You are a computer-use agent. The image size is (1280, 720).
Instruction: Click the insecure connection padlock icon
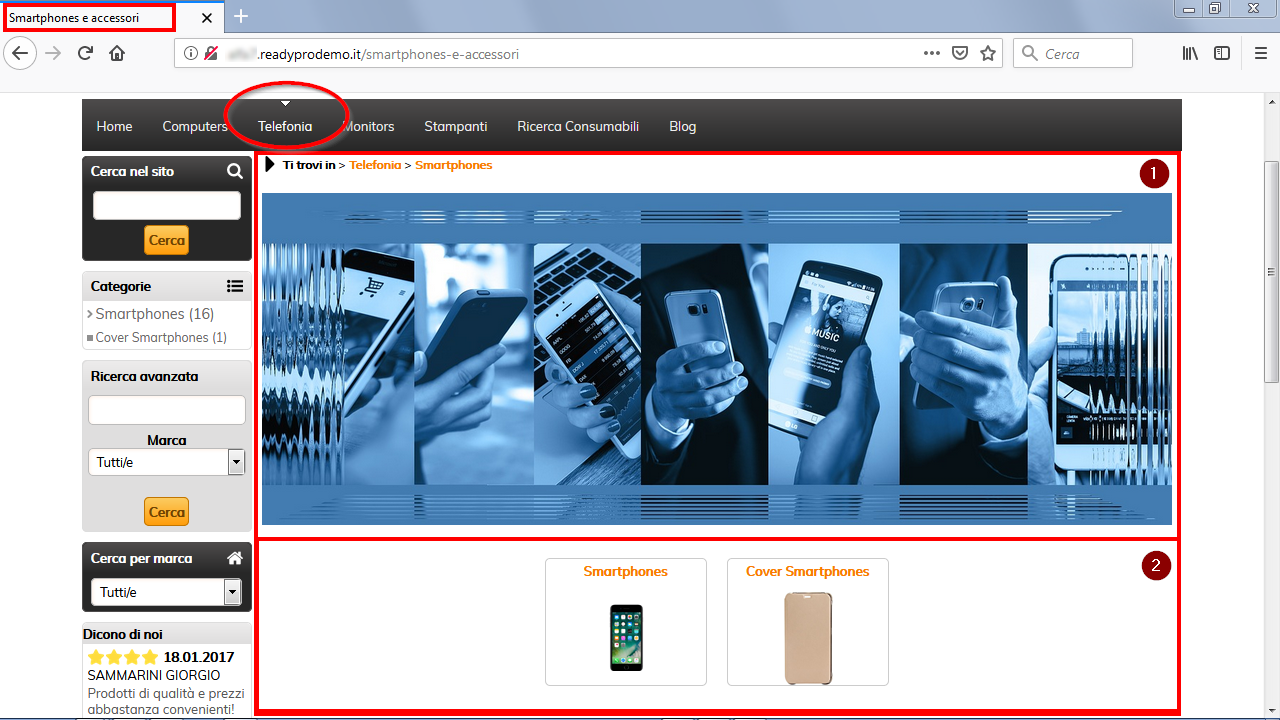[211, 54]
